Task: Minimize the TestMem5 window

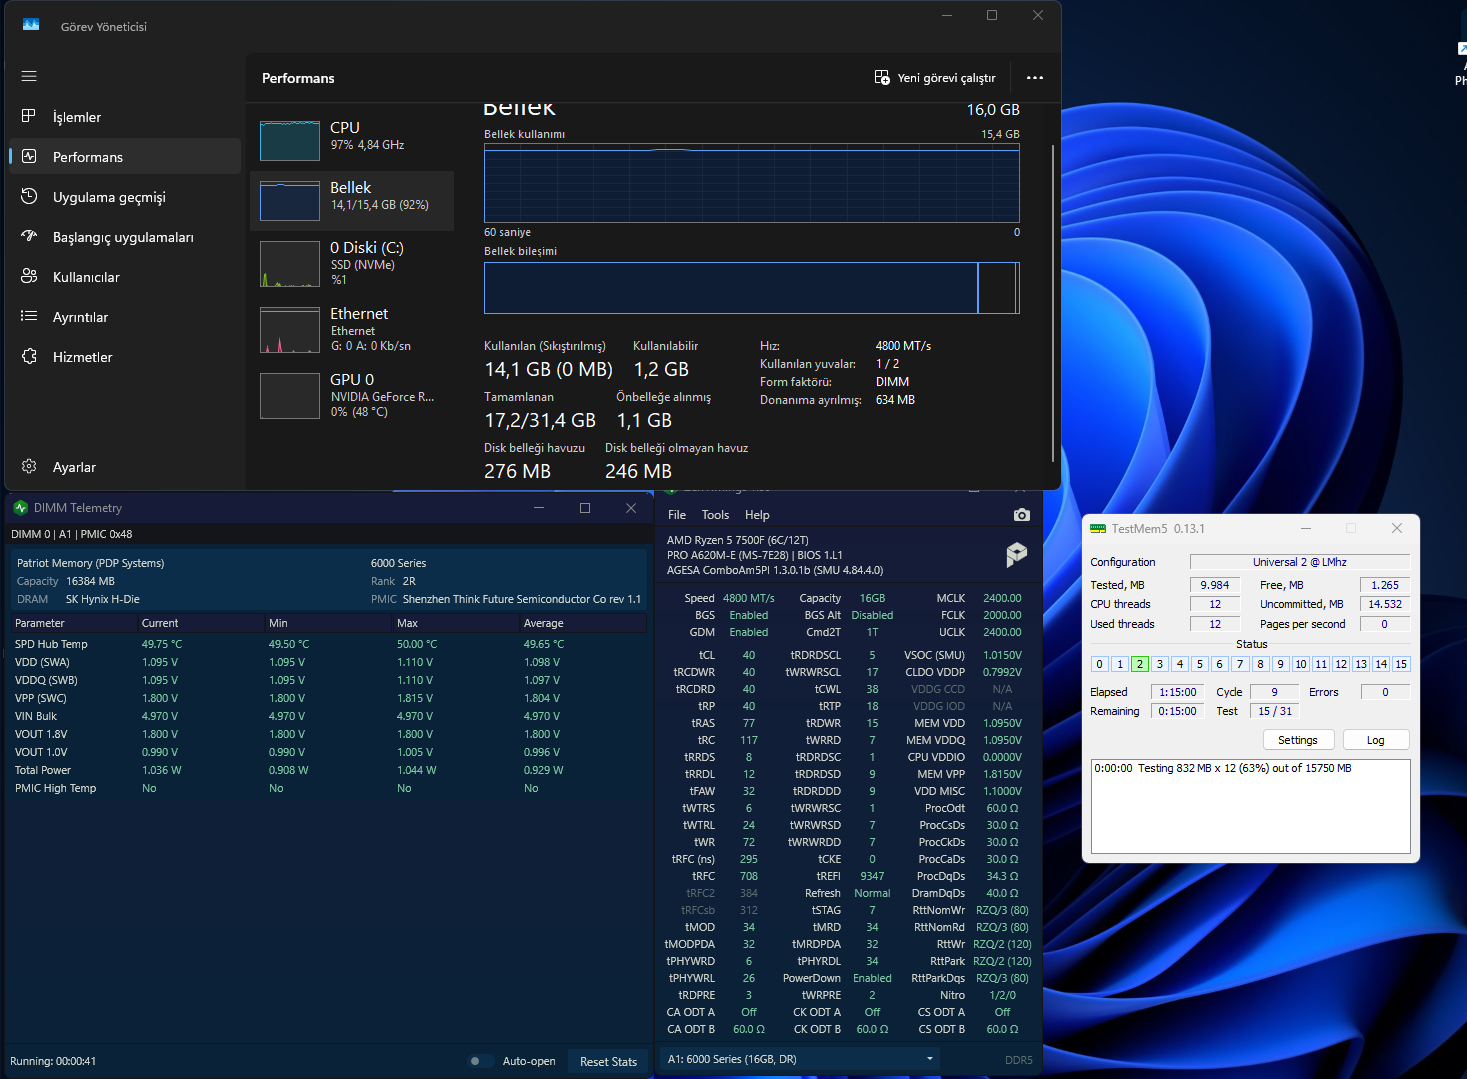Action: pos(1306,528)
